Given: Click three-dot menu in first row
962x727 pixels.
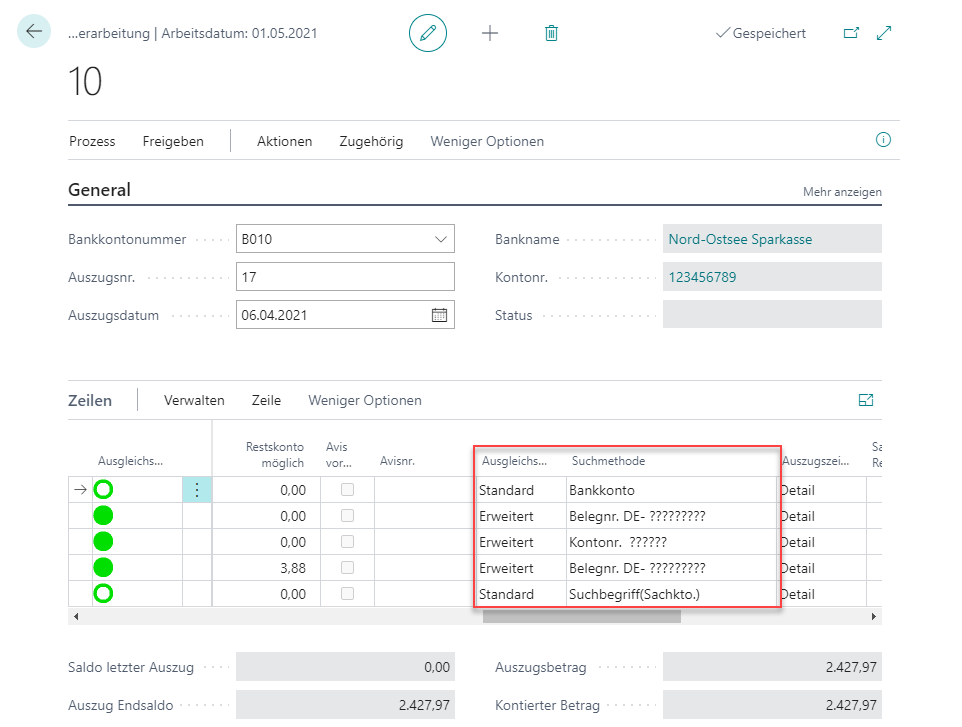Looking at the screenshot, I should 197,490.
